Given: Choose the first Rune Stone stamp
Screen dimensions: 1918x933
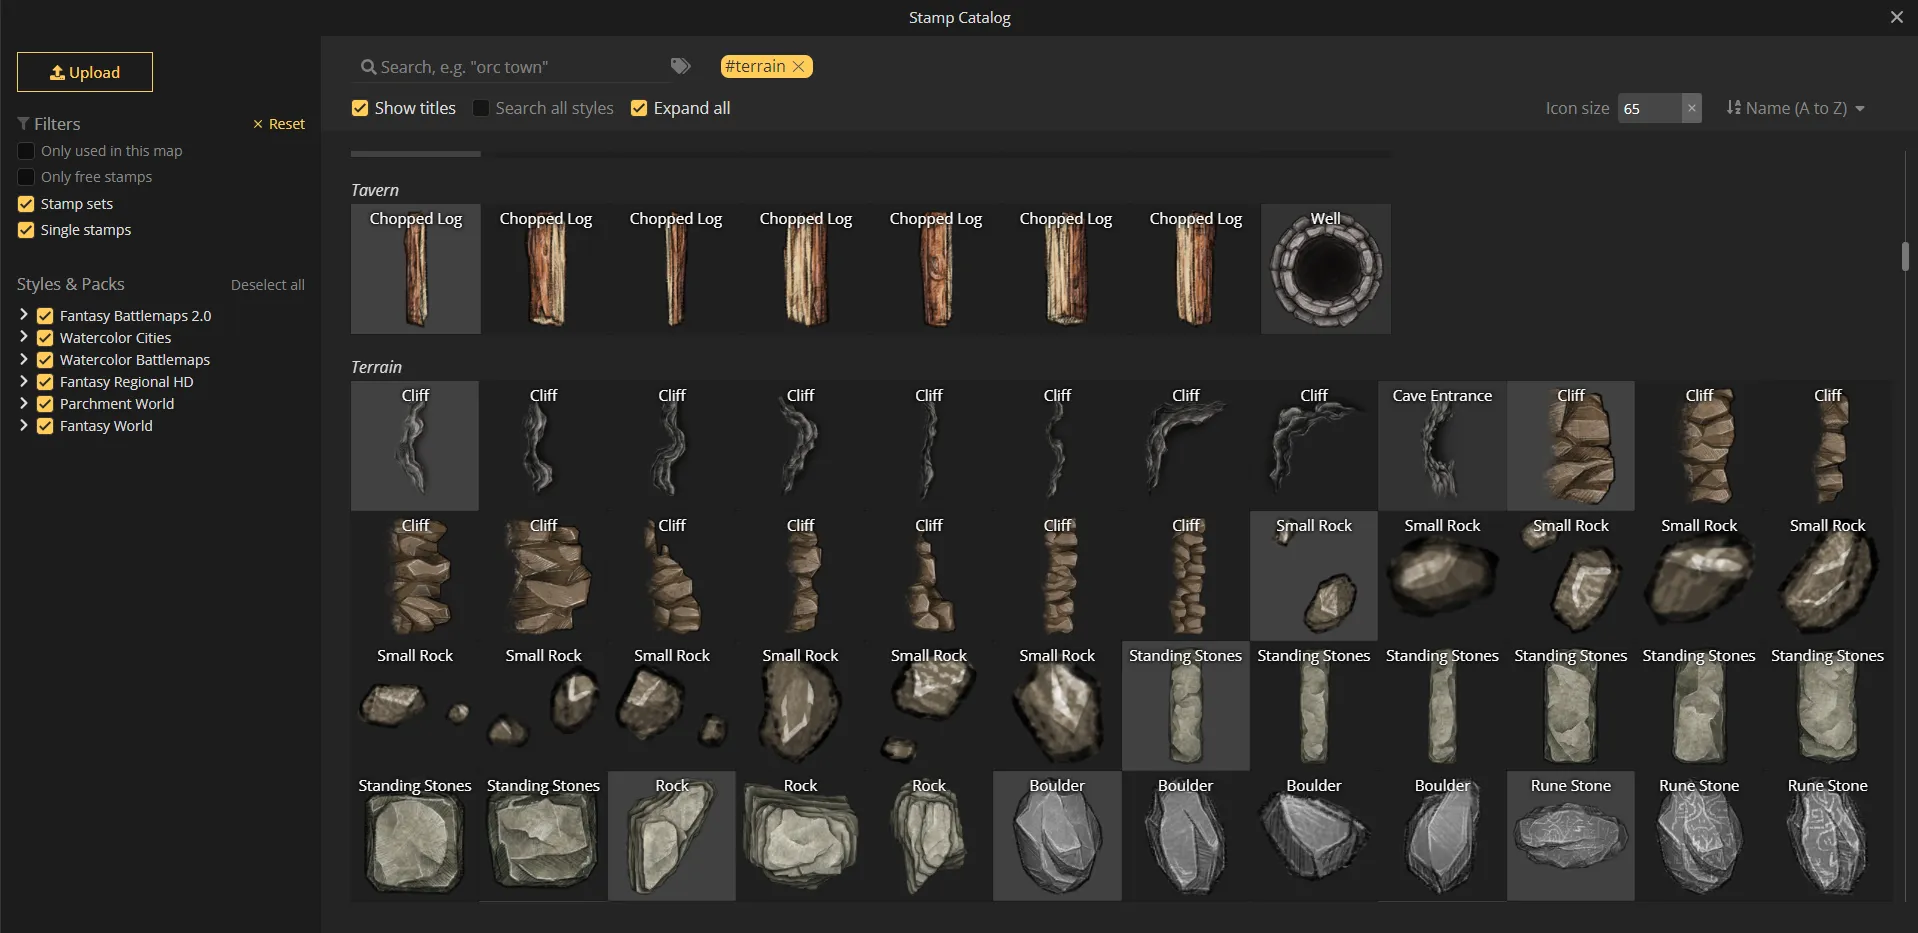Looking at the screenshot, I should (x=1570, y=836).
